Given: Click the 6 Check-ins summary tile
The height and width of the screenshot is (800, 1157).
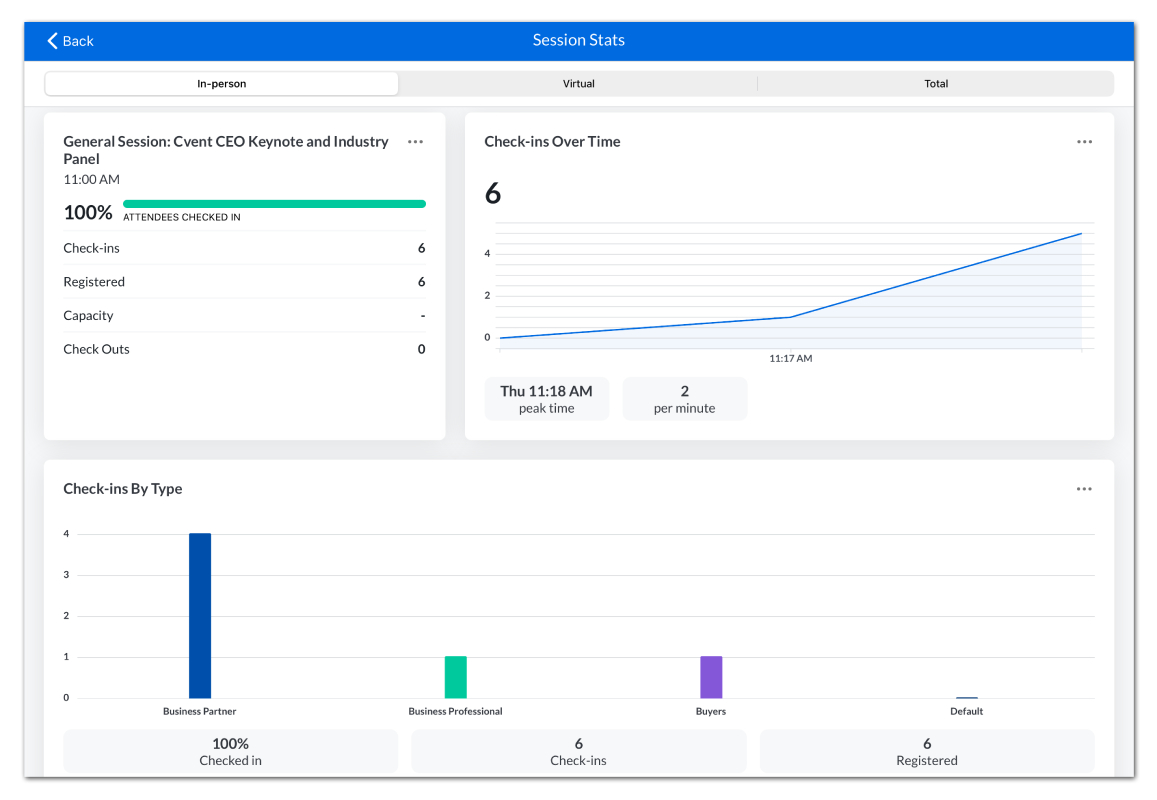Looking at the screenshot, I should pos(578,751).
